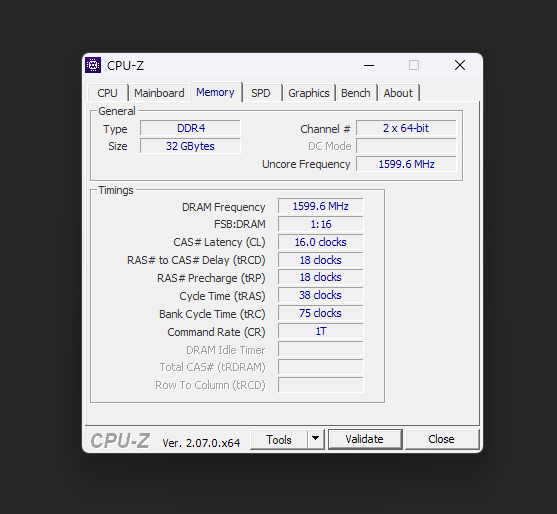Click the 'DC Mode' label
This screenshot has height=514, width=557.
click(330, 146)
